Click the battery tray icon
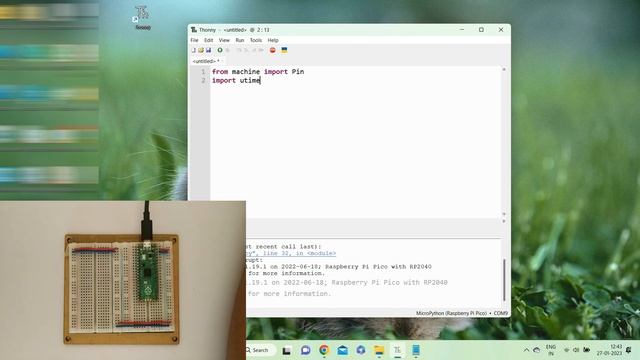The width and height of the screenshot is (640, 360). pyautogui.click(x=587, y=350)
